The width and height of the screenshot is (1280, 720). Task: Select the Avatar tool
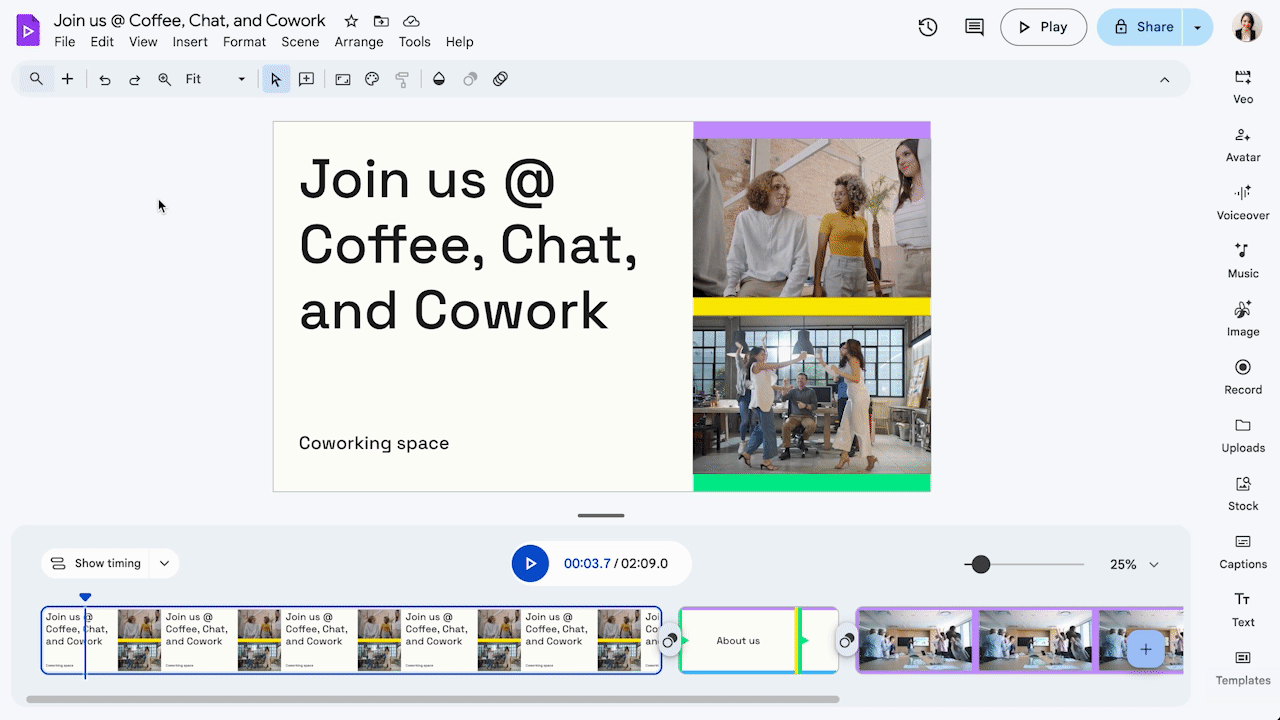point(1242,143)
